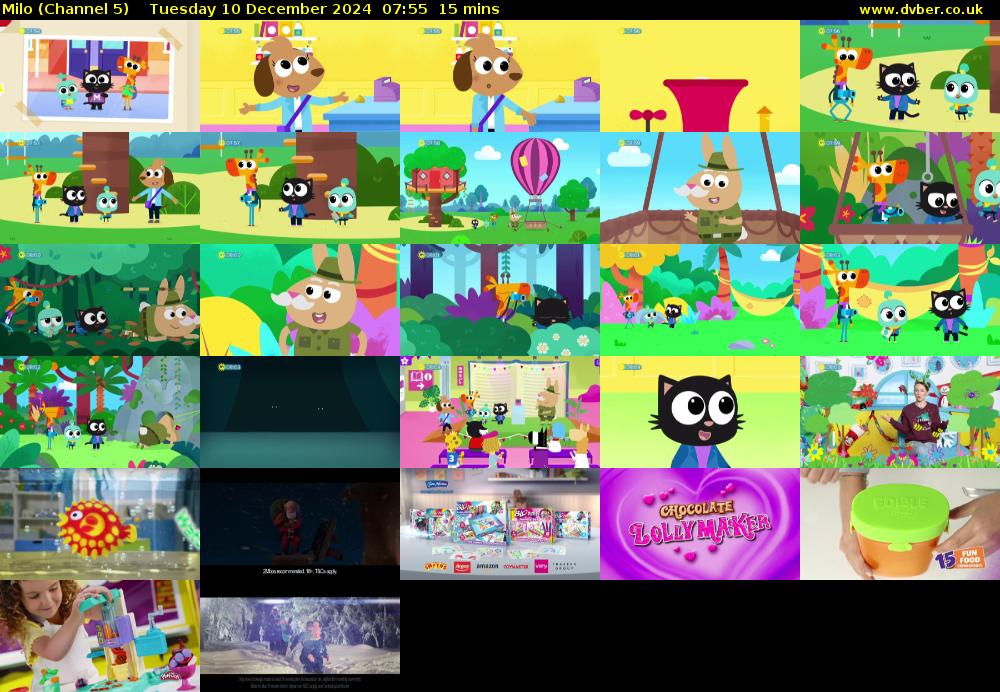The image size is (1000, 692).
Task: Open the snowy forest thumbnail with child
Action: pos(300,636)
